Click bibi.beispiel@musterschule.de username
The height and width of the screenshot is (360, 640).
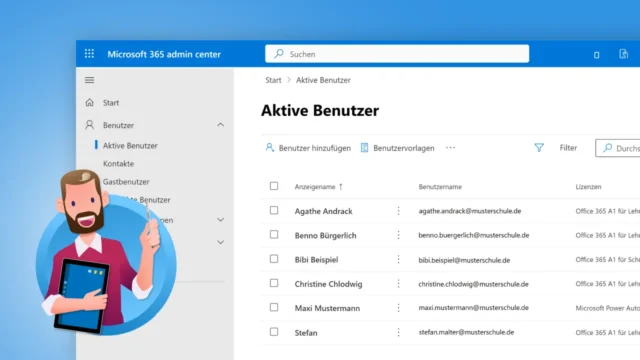tap(464, 260)
